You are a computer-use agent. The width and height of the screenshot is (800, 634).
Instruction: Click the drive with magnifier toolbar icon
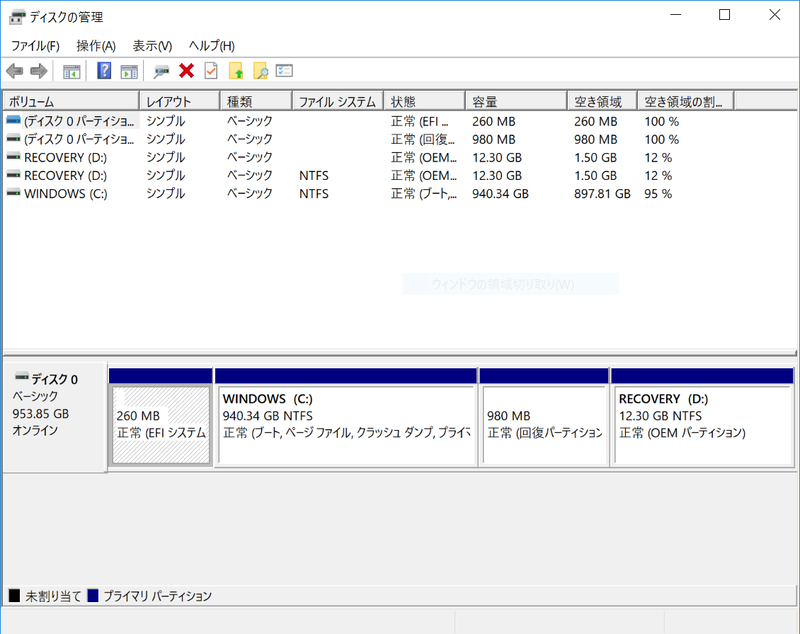coord(161,71)
